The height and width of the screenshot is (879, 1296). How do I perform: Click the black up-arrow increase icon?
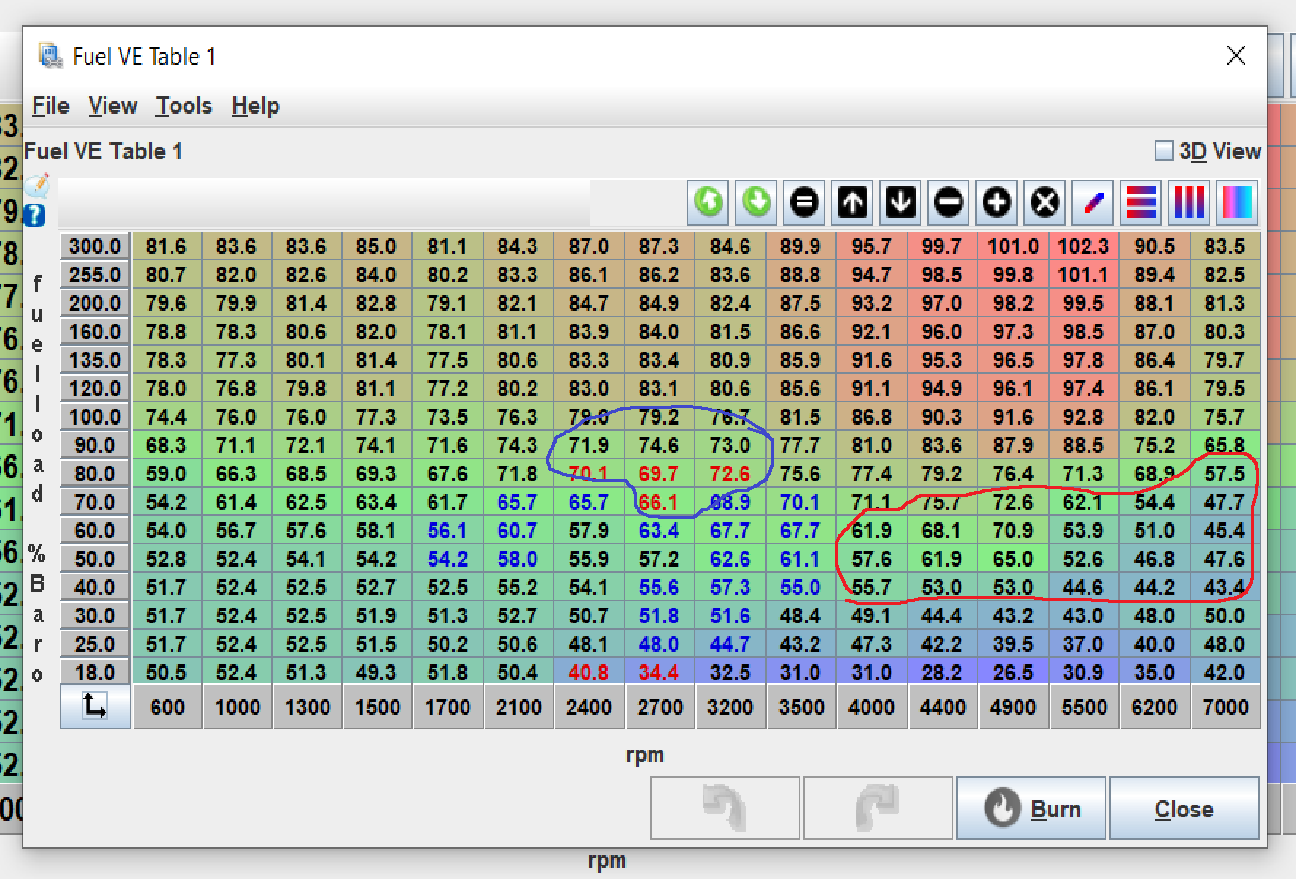click(x=852, y=203)
